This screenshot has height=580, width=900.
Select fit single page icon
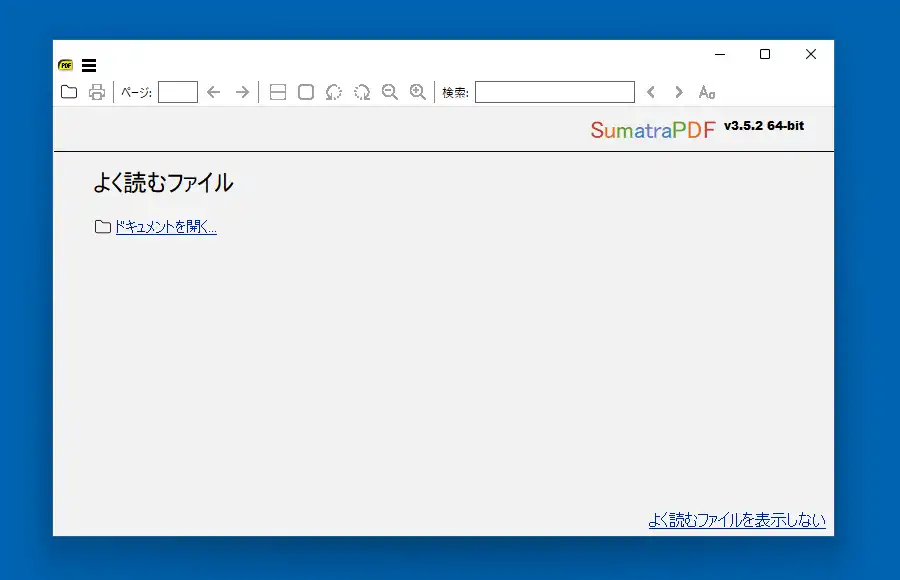pos(306,92)
